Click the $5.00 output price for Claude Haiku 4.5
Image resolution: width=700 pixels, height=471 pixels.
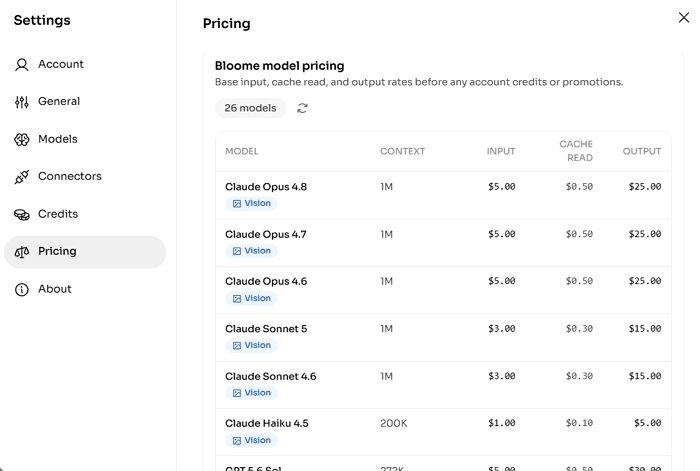647,423
